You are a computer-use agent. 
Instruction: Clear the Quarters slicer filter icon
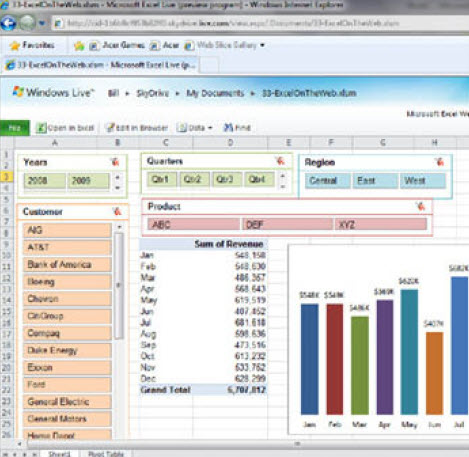click(x=281, y=161)
